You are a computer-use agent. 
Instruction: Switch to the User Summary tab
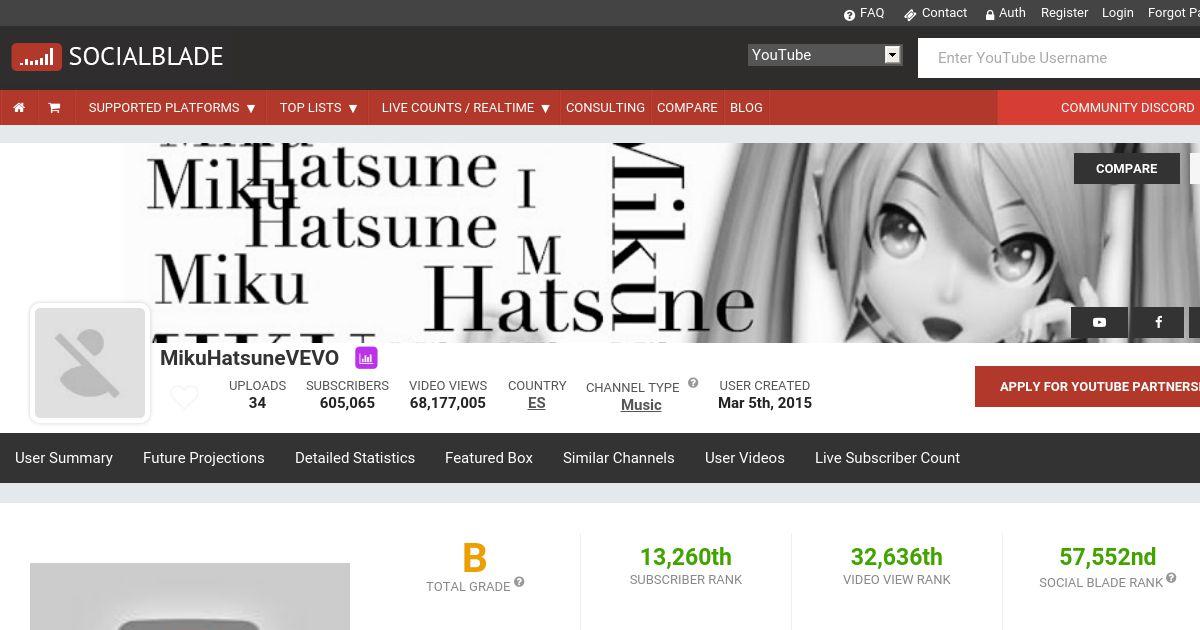pyautogui.click(x=64, y=458)
